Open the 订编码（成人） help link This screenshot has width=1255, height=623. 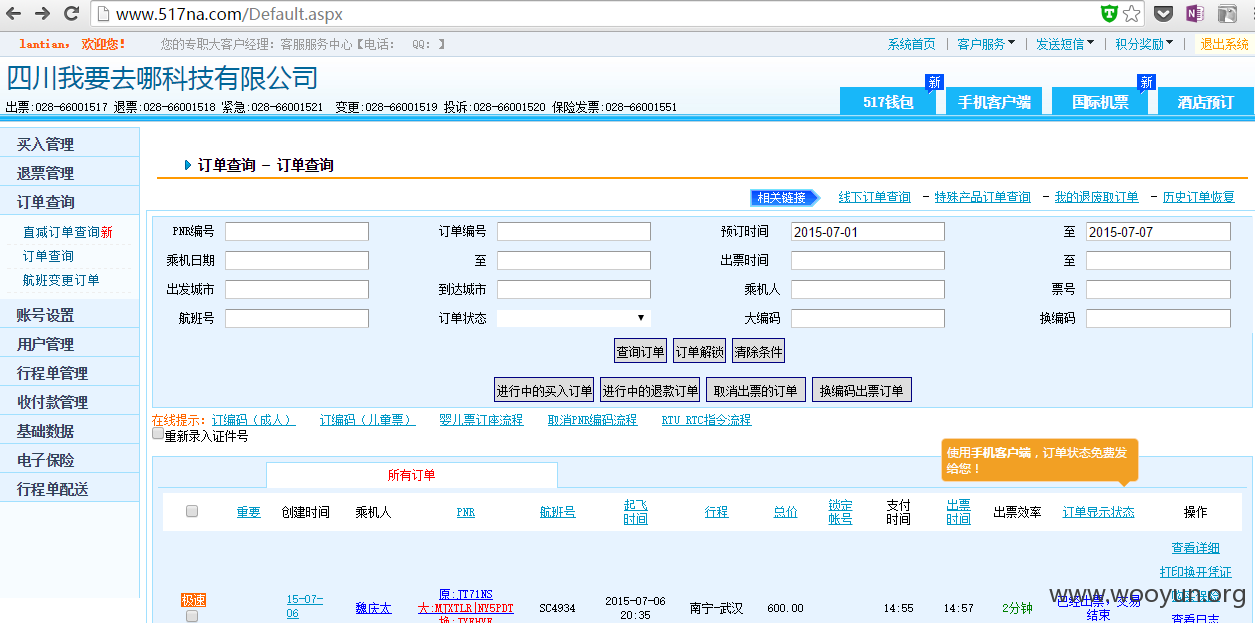tap(254, 420)
